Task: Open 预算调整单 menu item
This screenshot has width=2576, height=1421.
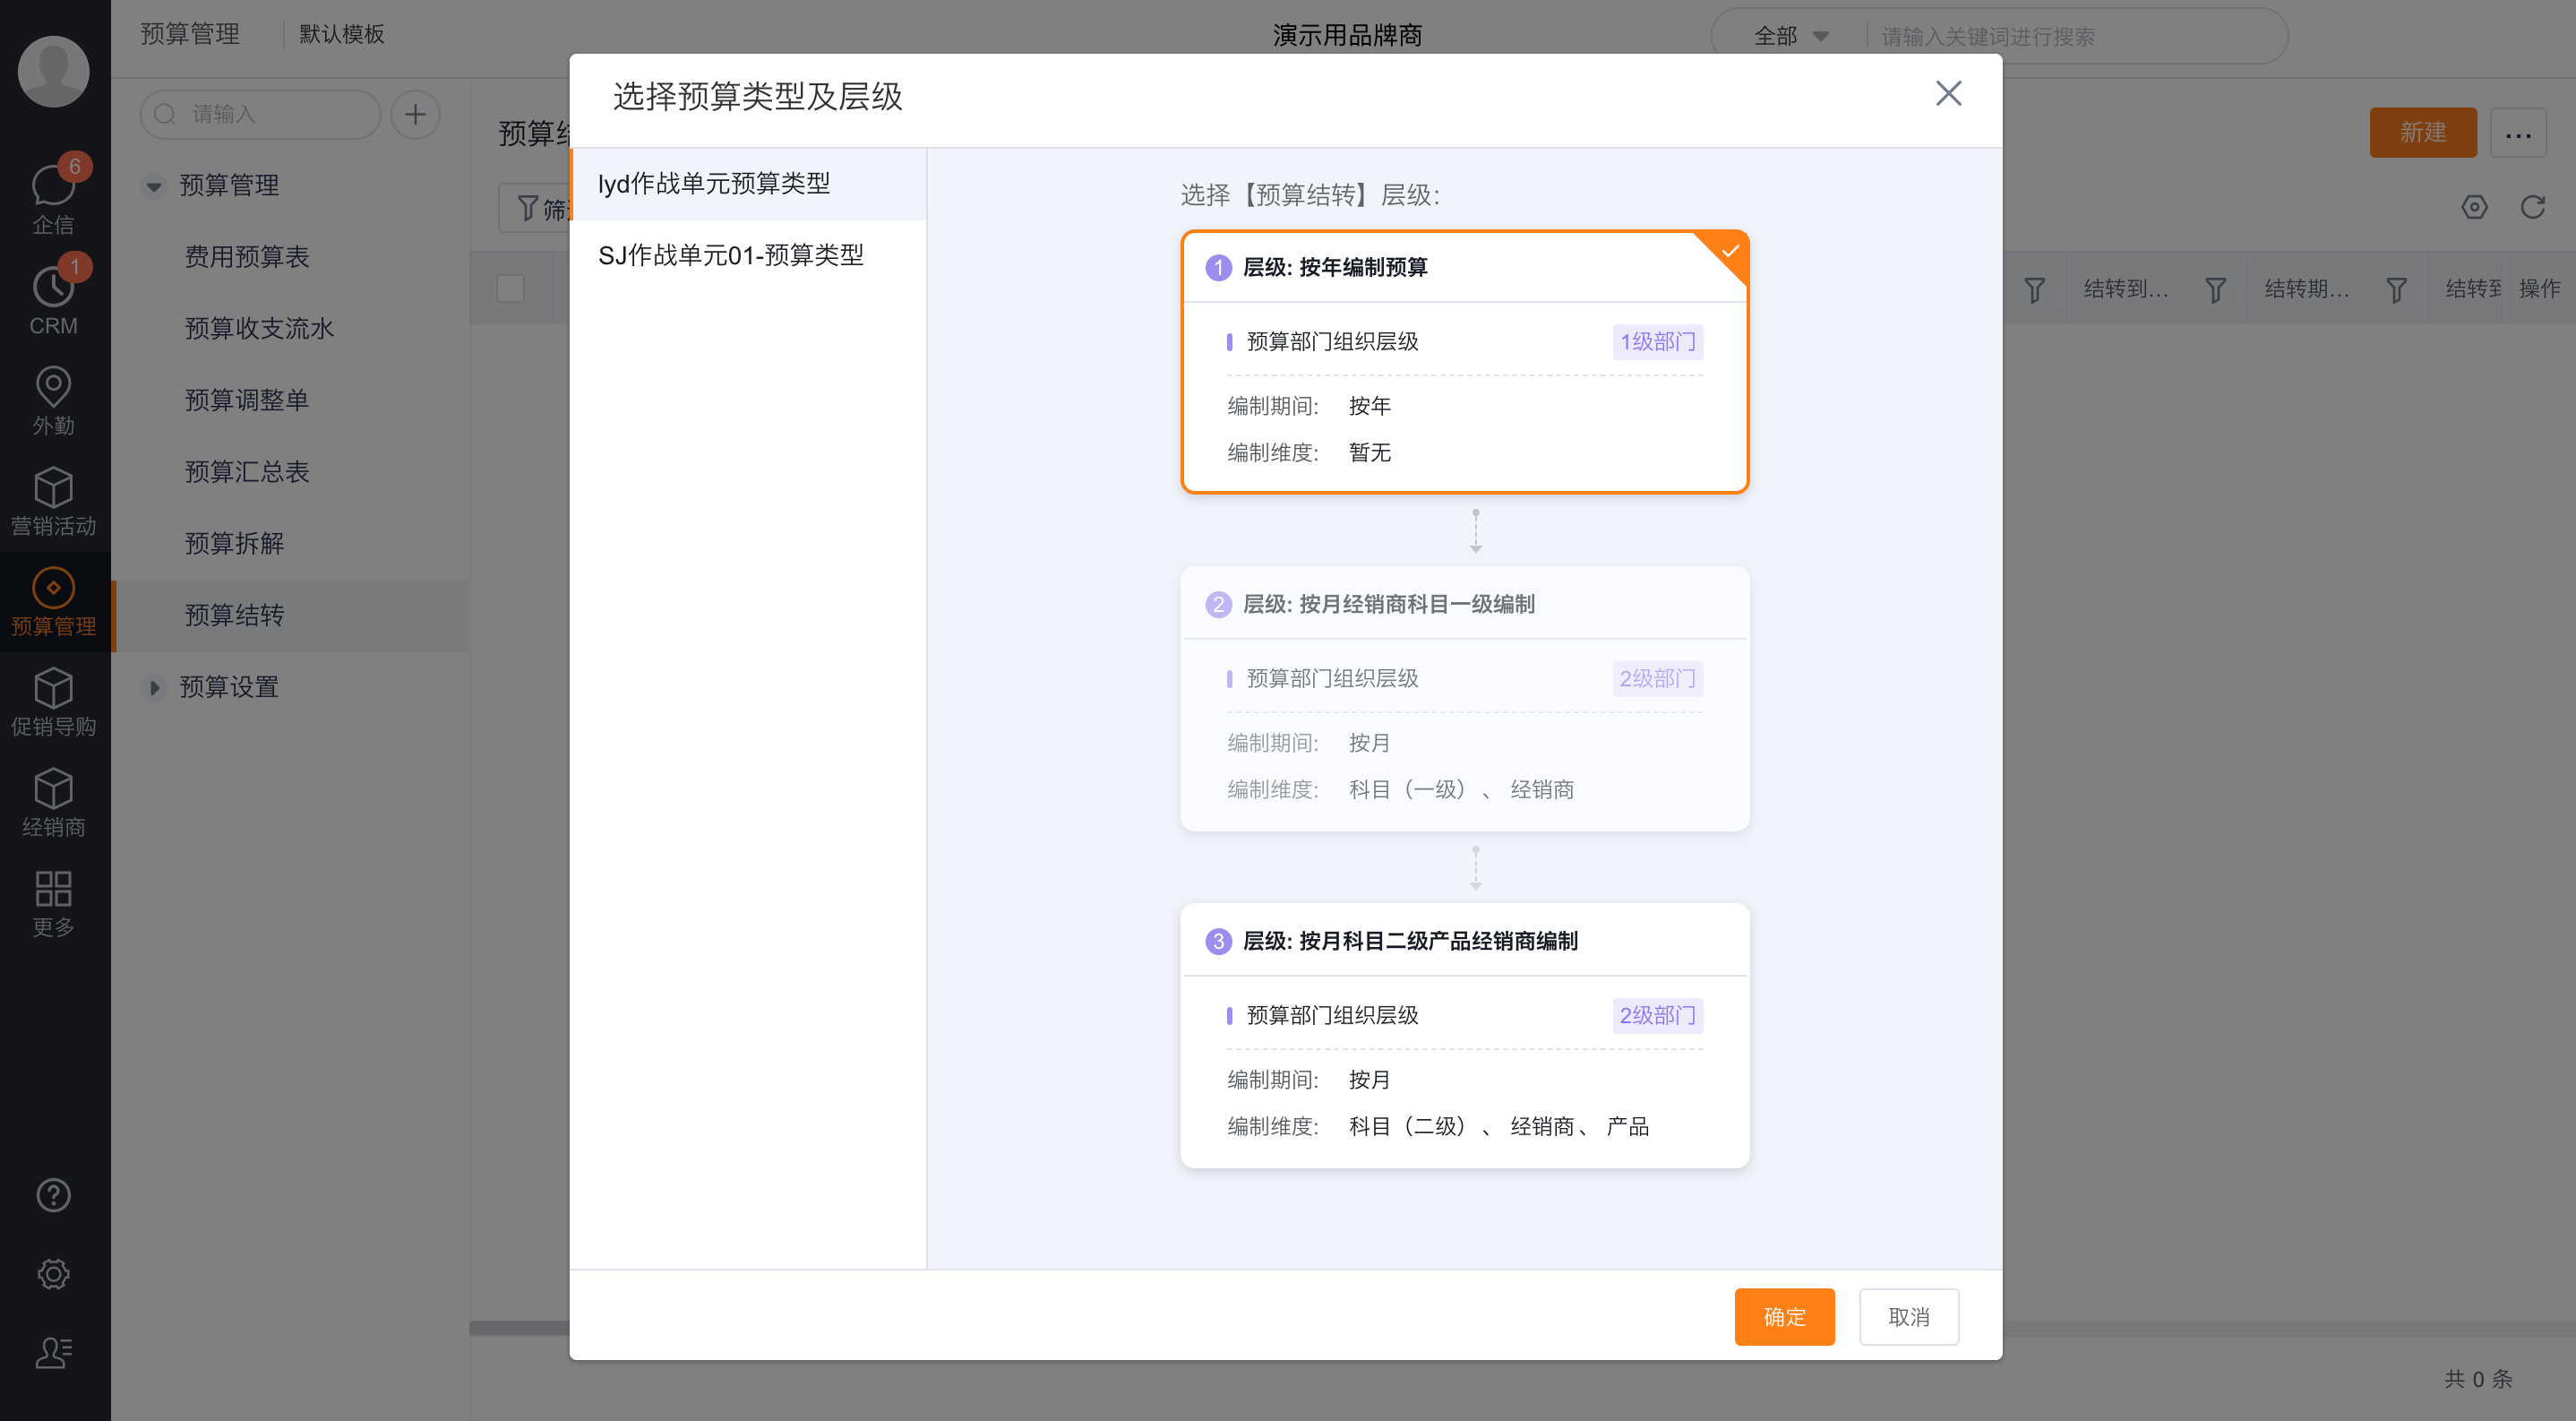Action: pyautogui.click(x=291, y=401)
